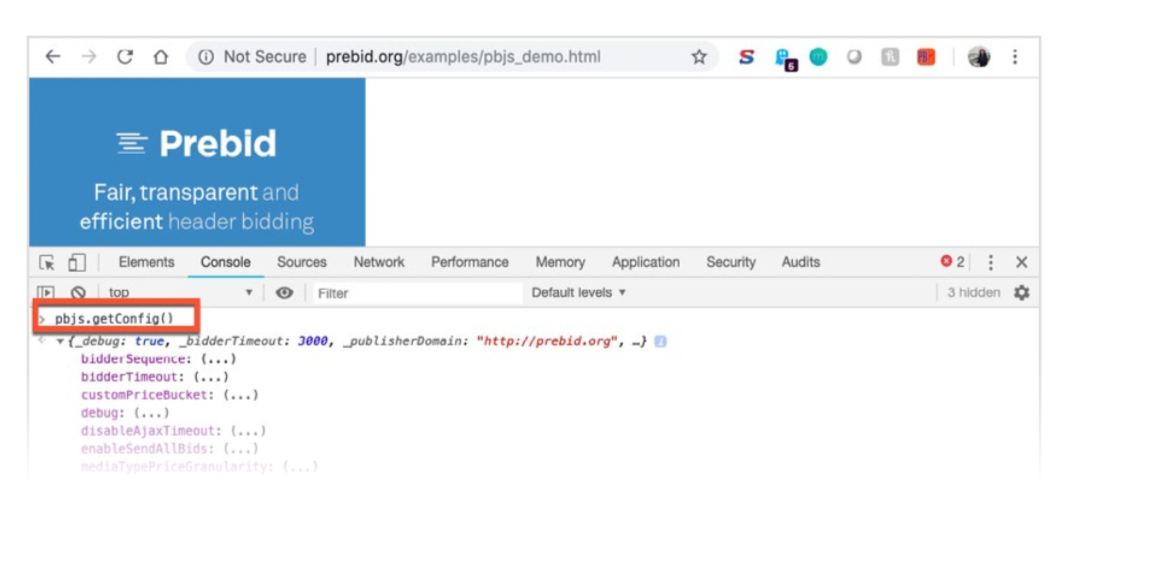The height and width of the screenshot is (572, 1150).
Task: Click the console Filter input field
Action: pos(415,293)
